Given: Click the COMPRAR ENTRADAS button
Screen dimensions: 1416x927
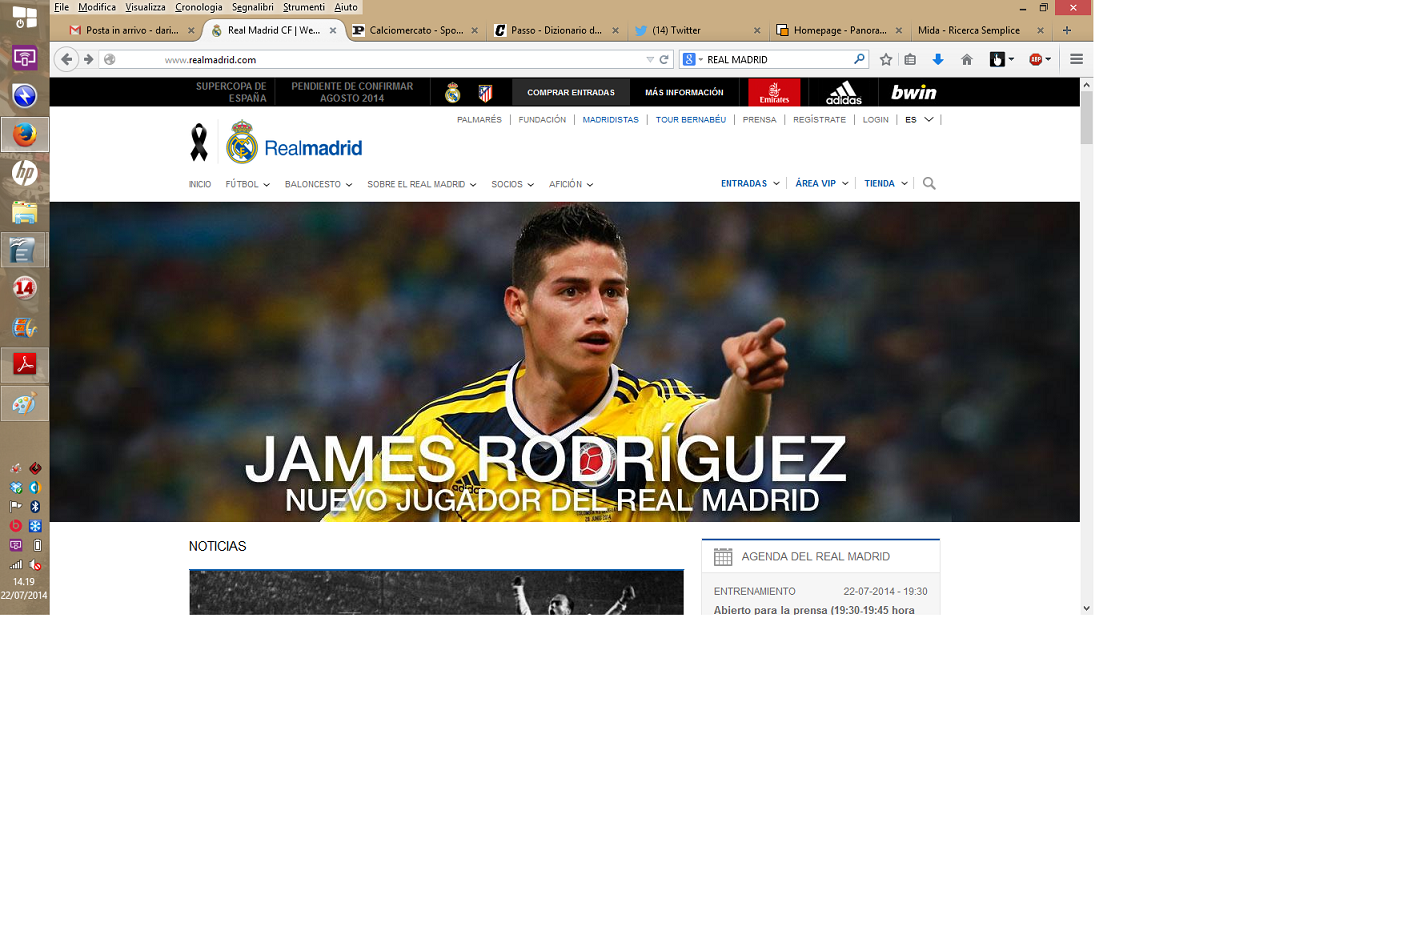Looking at the screenshot, I should (571, 91).
